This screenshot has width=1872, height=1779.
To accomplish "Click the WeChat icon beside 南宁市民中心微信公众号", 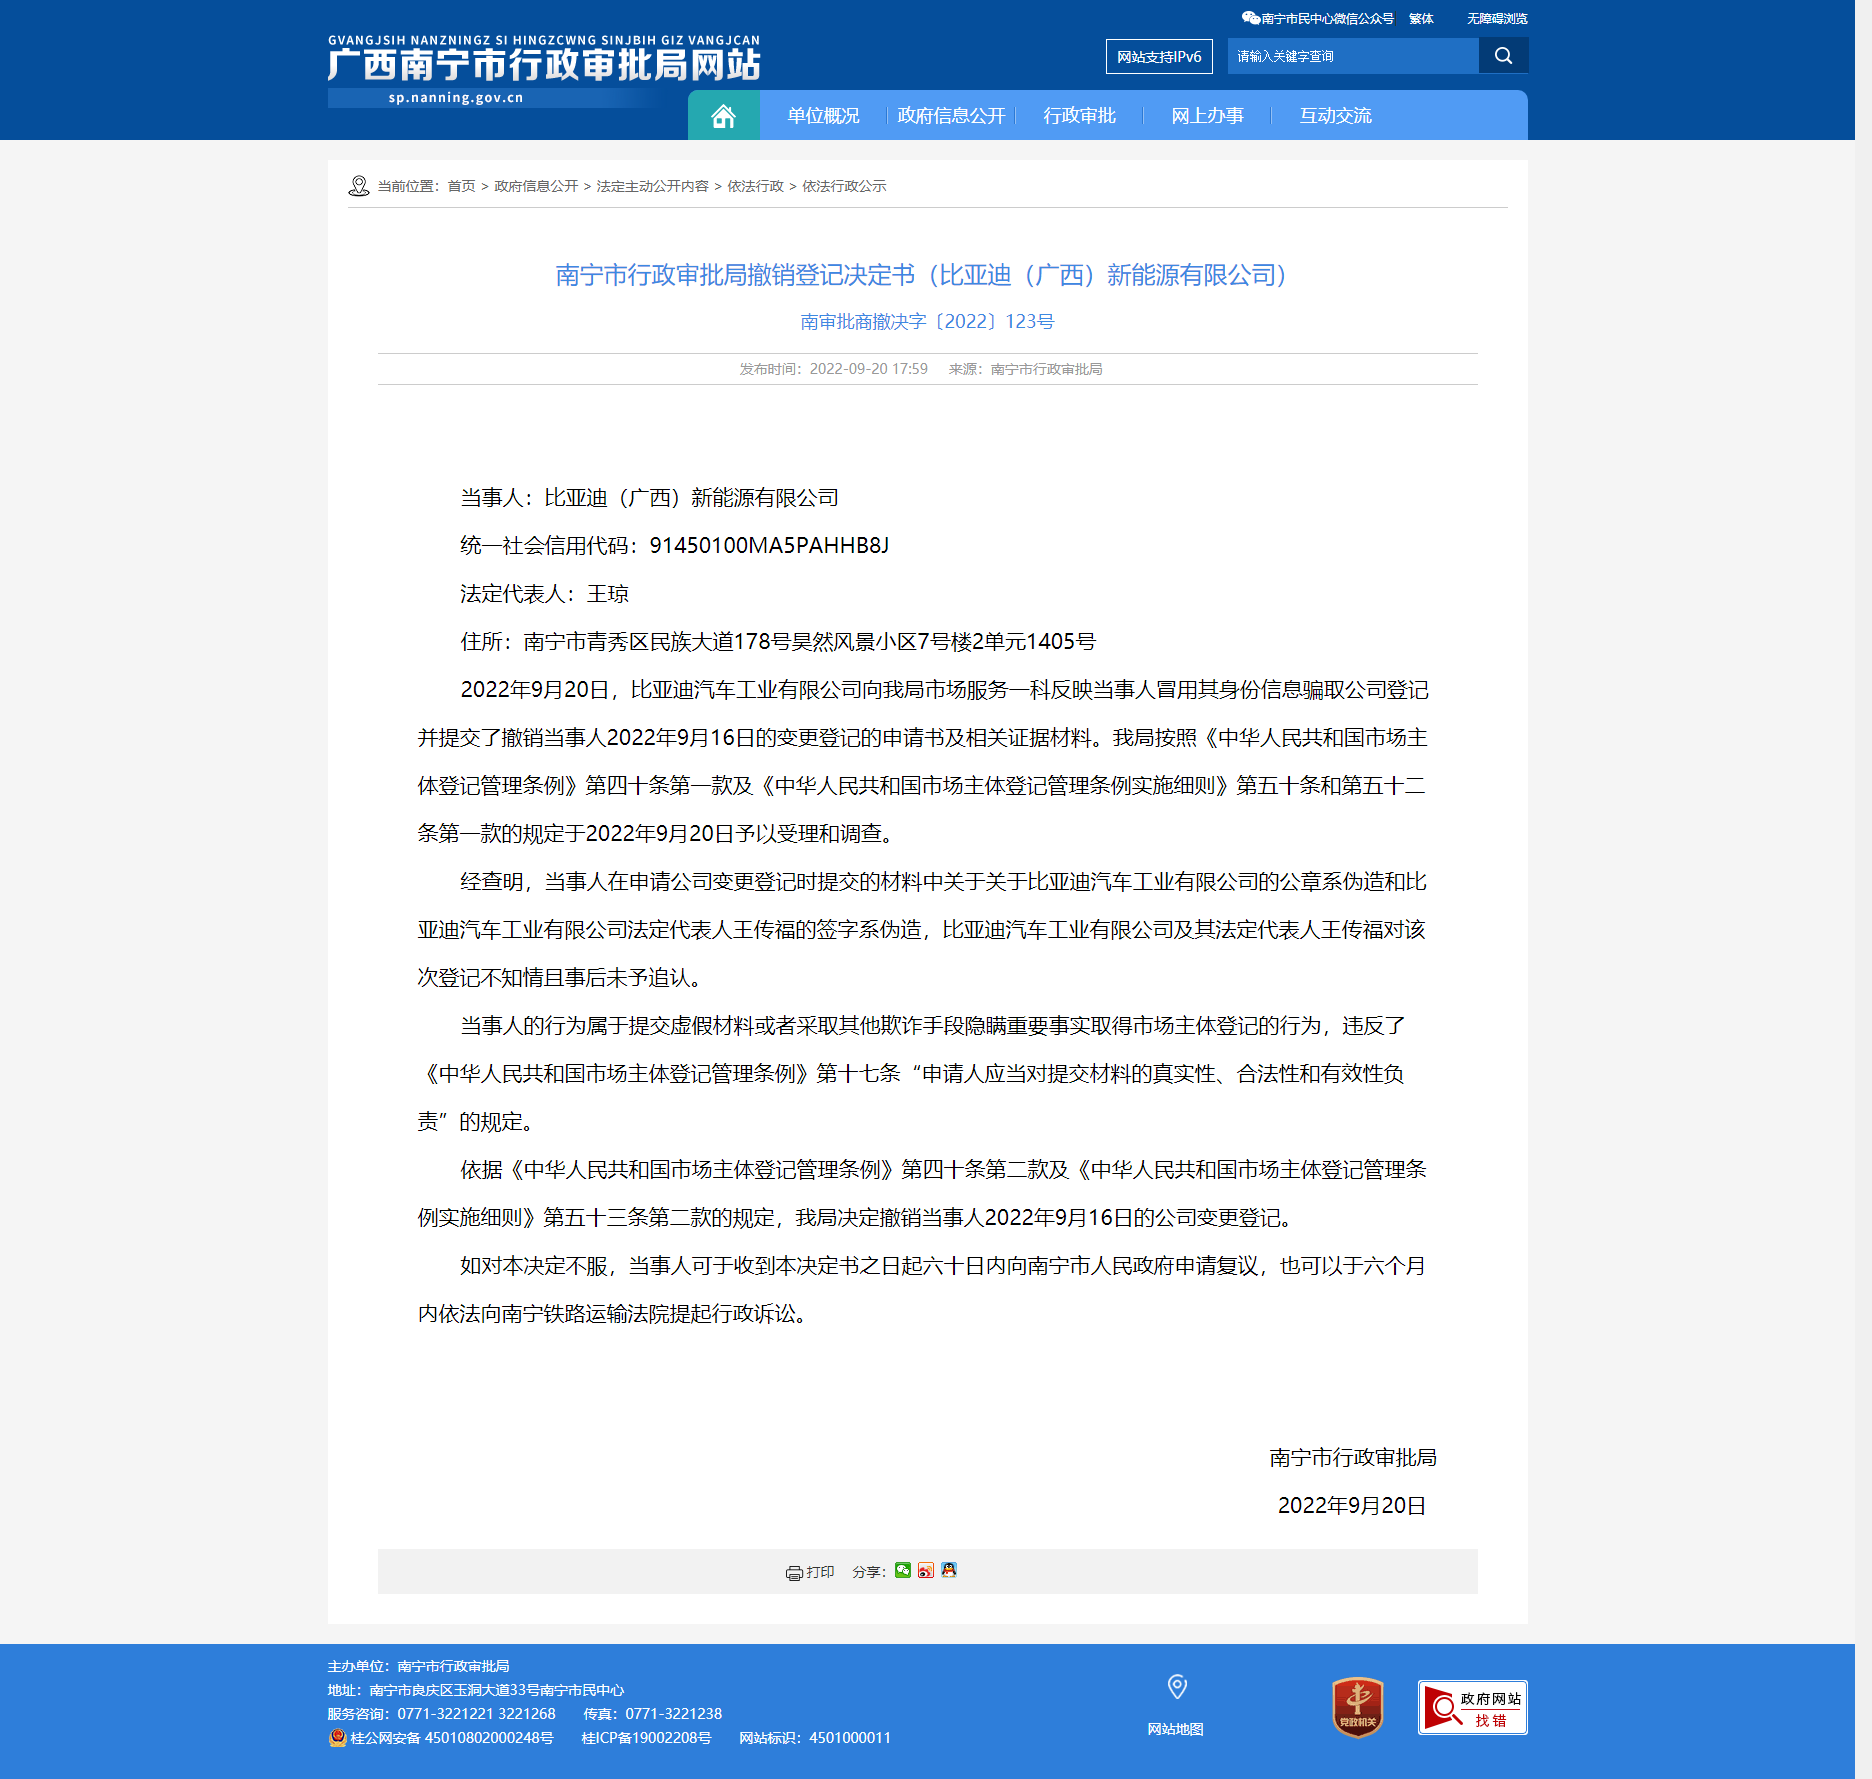I will click(x=1250, y=18).
